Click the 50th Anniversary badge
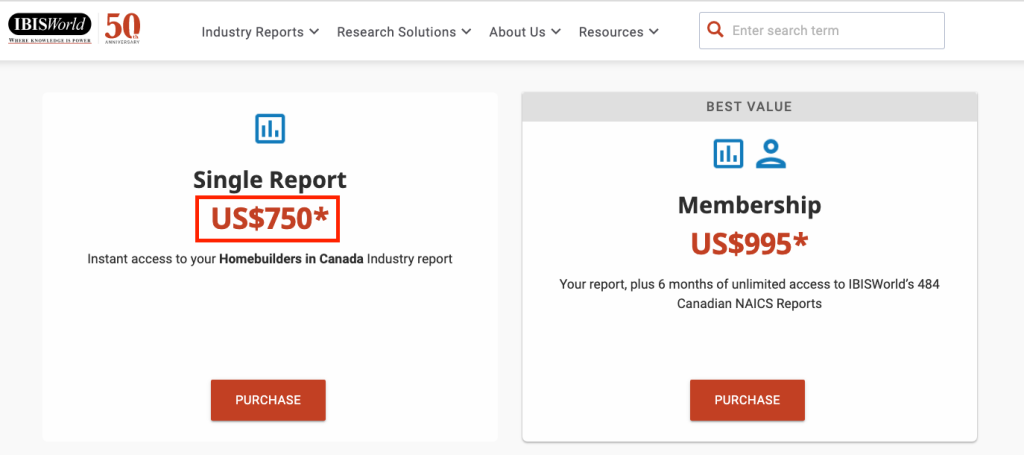This screenshot has height=455, width=1024. coord(123,28)
